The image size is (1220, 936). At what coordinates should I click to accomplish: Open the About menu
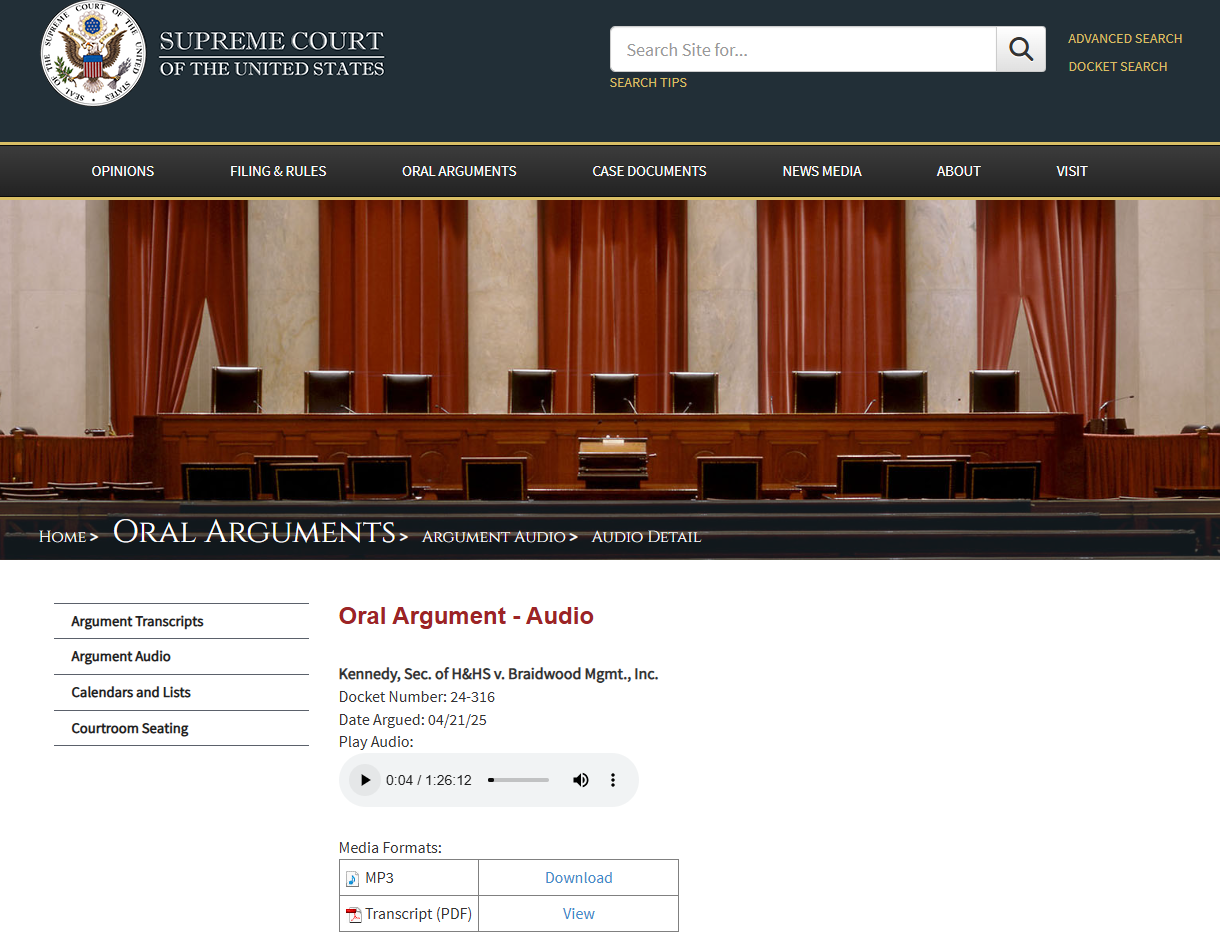click(958, 171)
